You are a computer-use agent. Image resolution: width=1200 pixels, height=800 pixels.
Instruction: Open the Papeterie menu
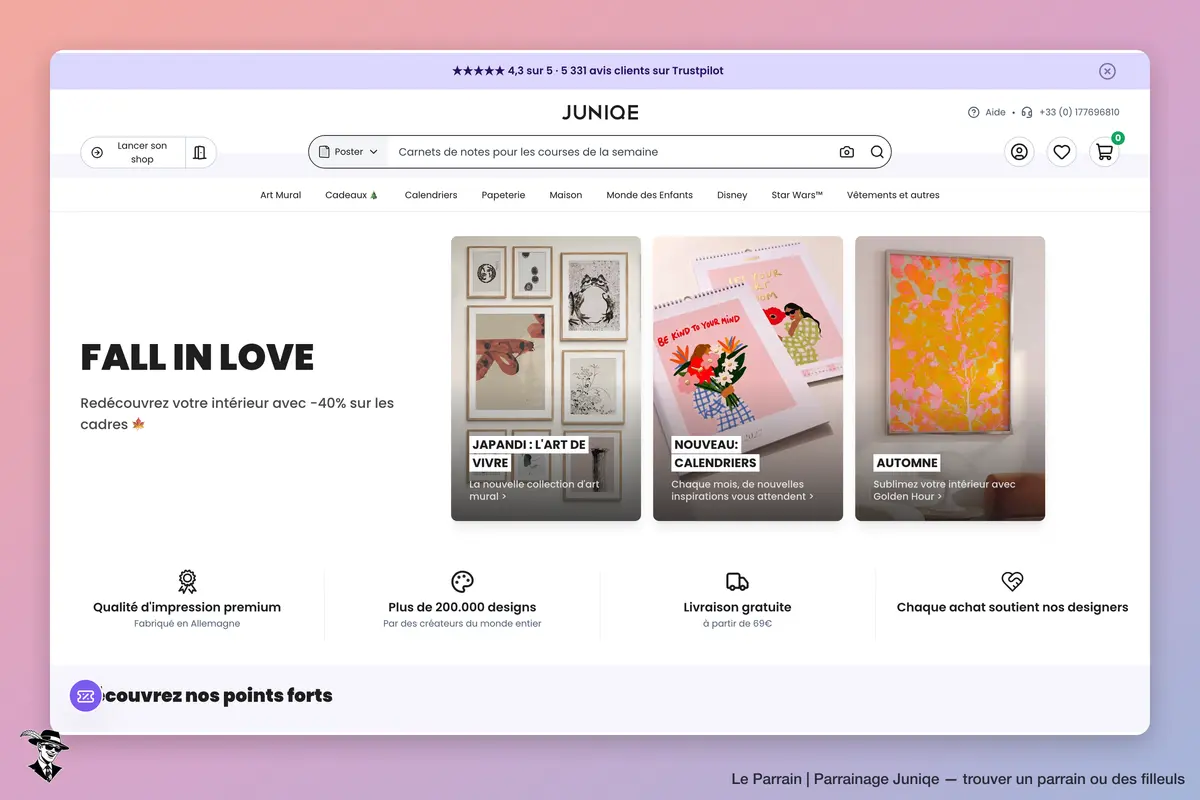[503, 195]
